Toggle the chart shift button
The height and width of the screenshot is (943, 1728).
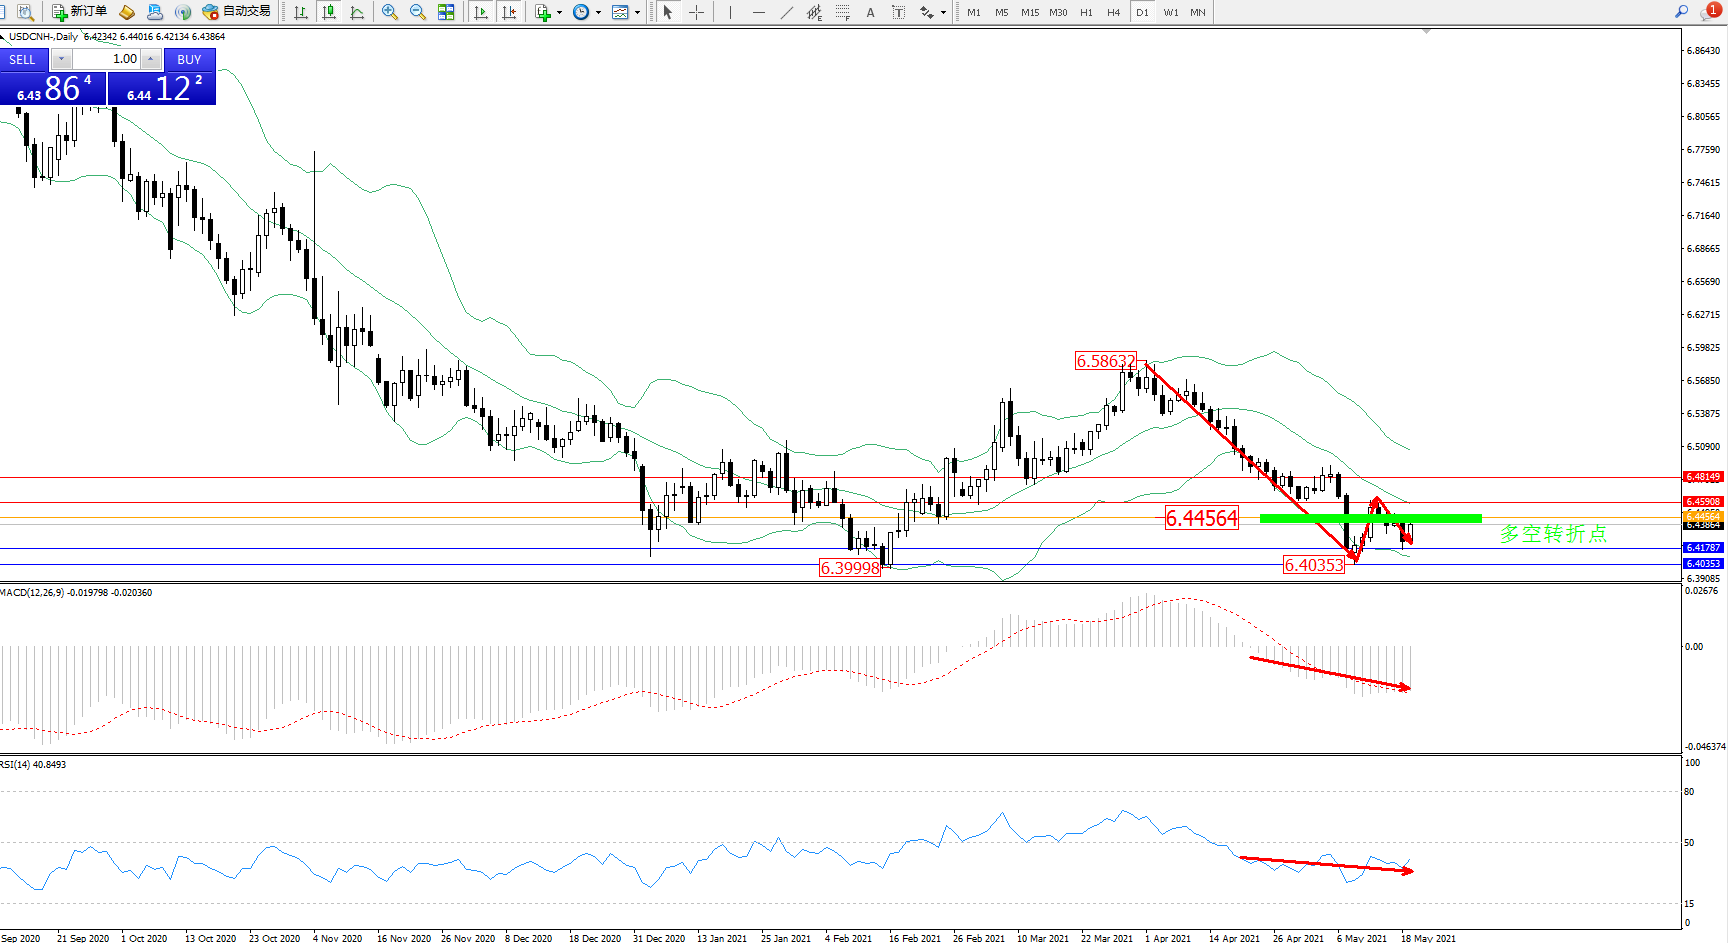point(509,12)
